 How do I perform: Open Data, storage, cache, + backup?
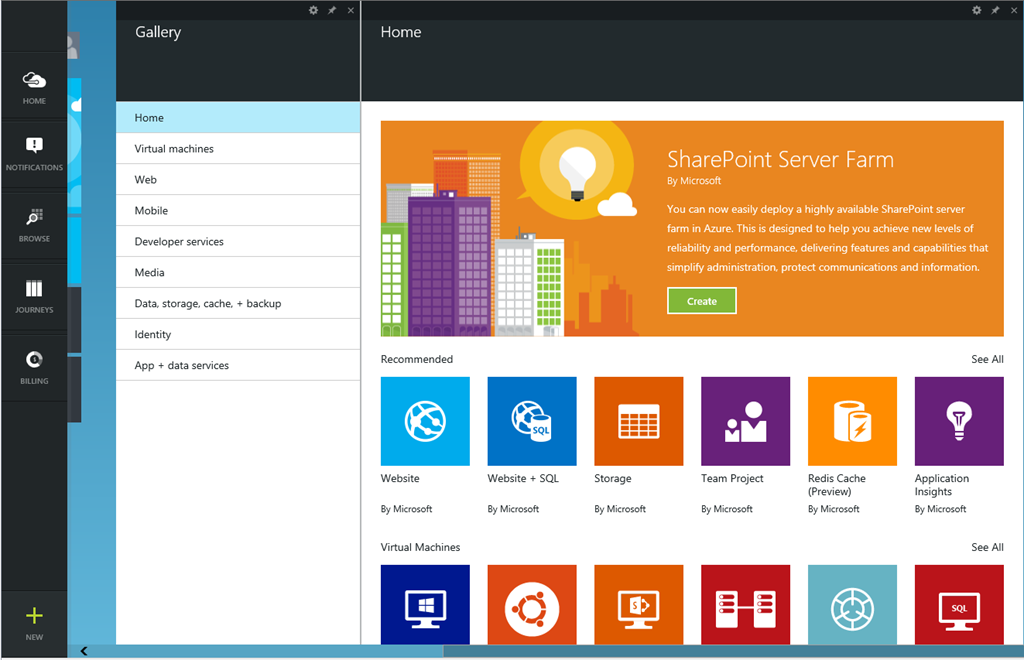tap(238, 304)
